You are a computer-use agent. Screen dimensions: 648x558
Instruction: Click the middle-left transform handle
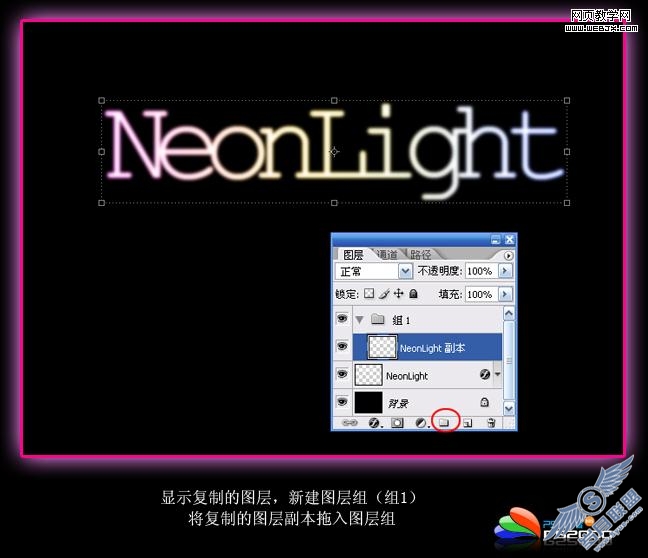[102, 152]
